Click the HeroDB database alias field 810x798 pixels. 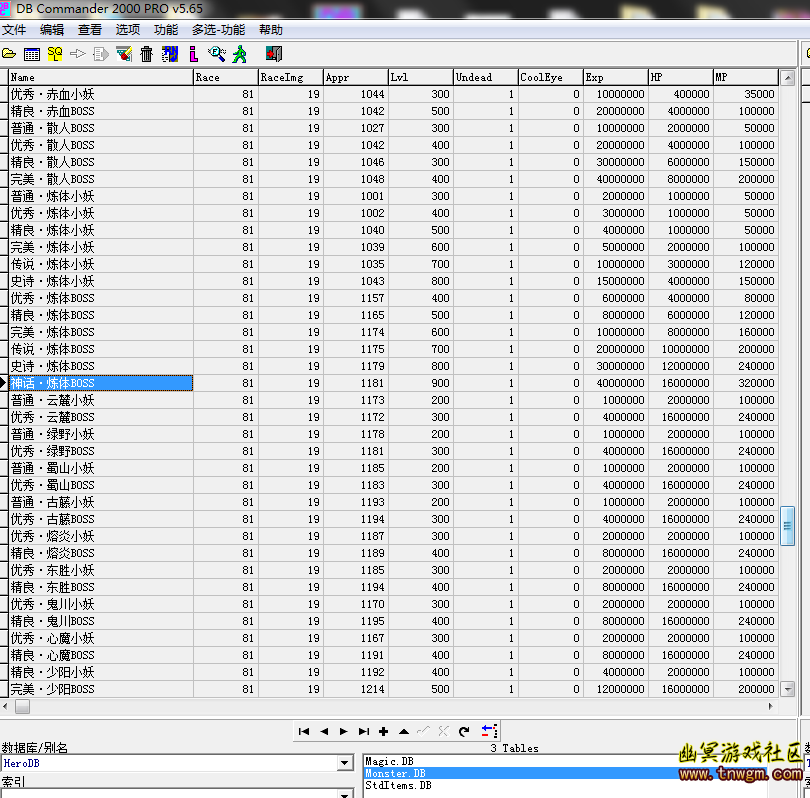[x=169, y=763]
